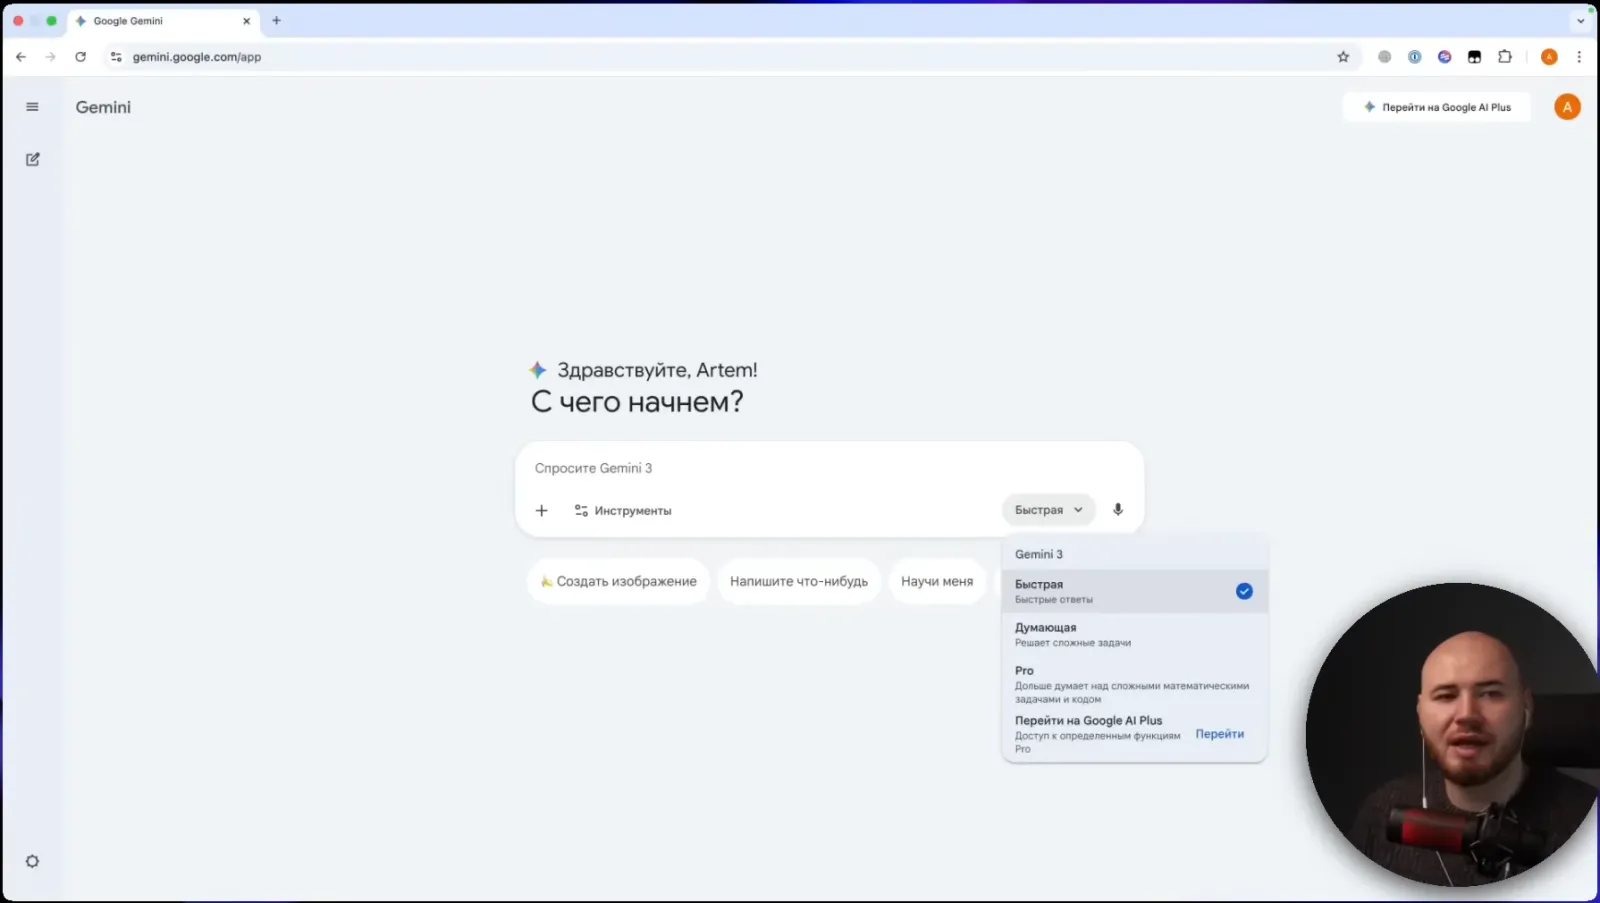Open the Chrome profile avatar in toolbar
This screenshot has height=903, width=1600.
point(1549,57)
